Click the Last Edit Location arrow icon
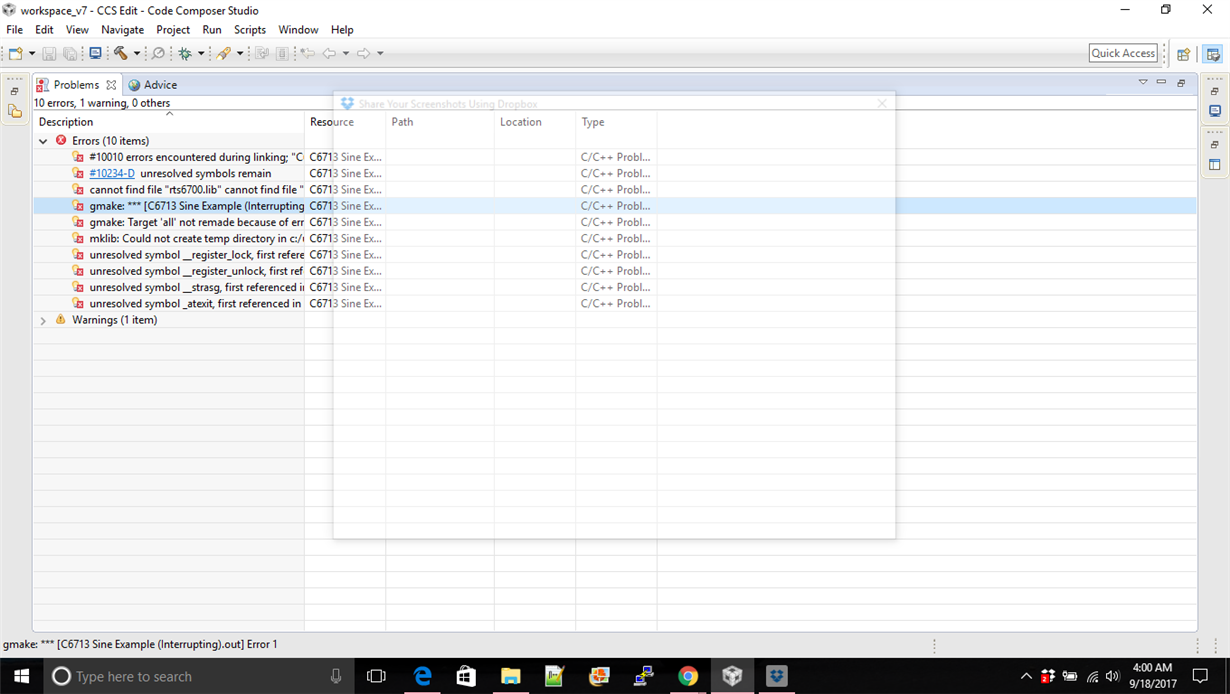The image size is (1230, 694). coord(308,53)
